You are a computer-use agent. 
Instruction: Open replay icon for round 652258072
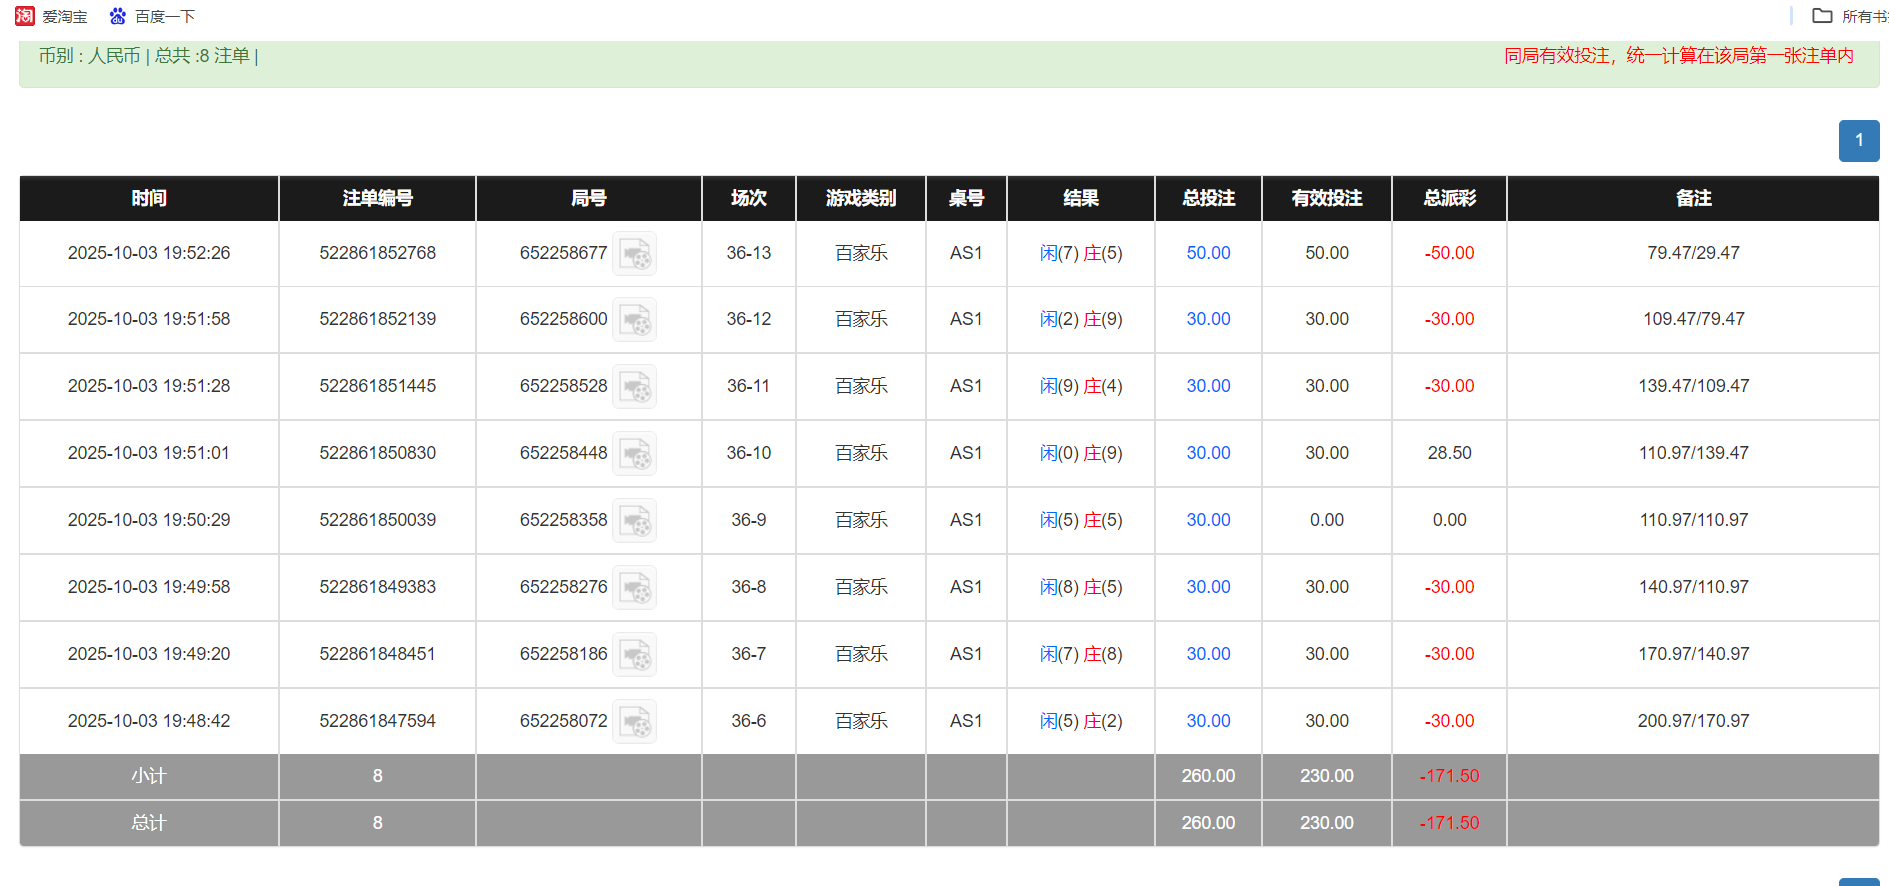[x=634, y=722]
